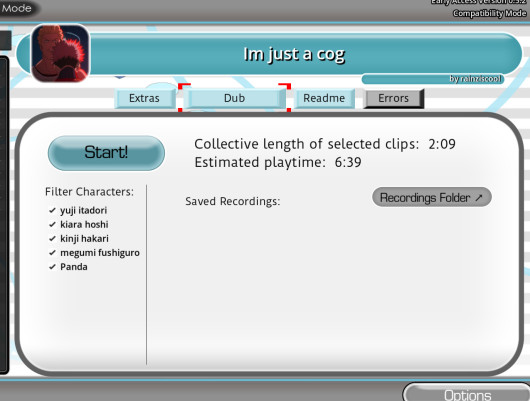Toggle the kiara hoshi checkbox
Viewport: 530px width, 401px height.
[78, 225]
